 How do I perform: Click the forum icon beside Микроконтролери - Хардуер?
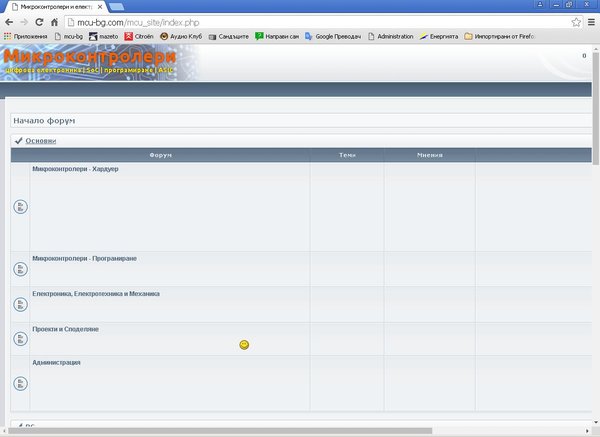click(20, 207)
